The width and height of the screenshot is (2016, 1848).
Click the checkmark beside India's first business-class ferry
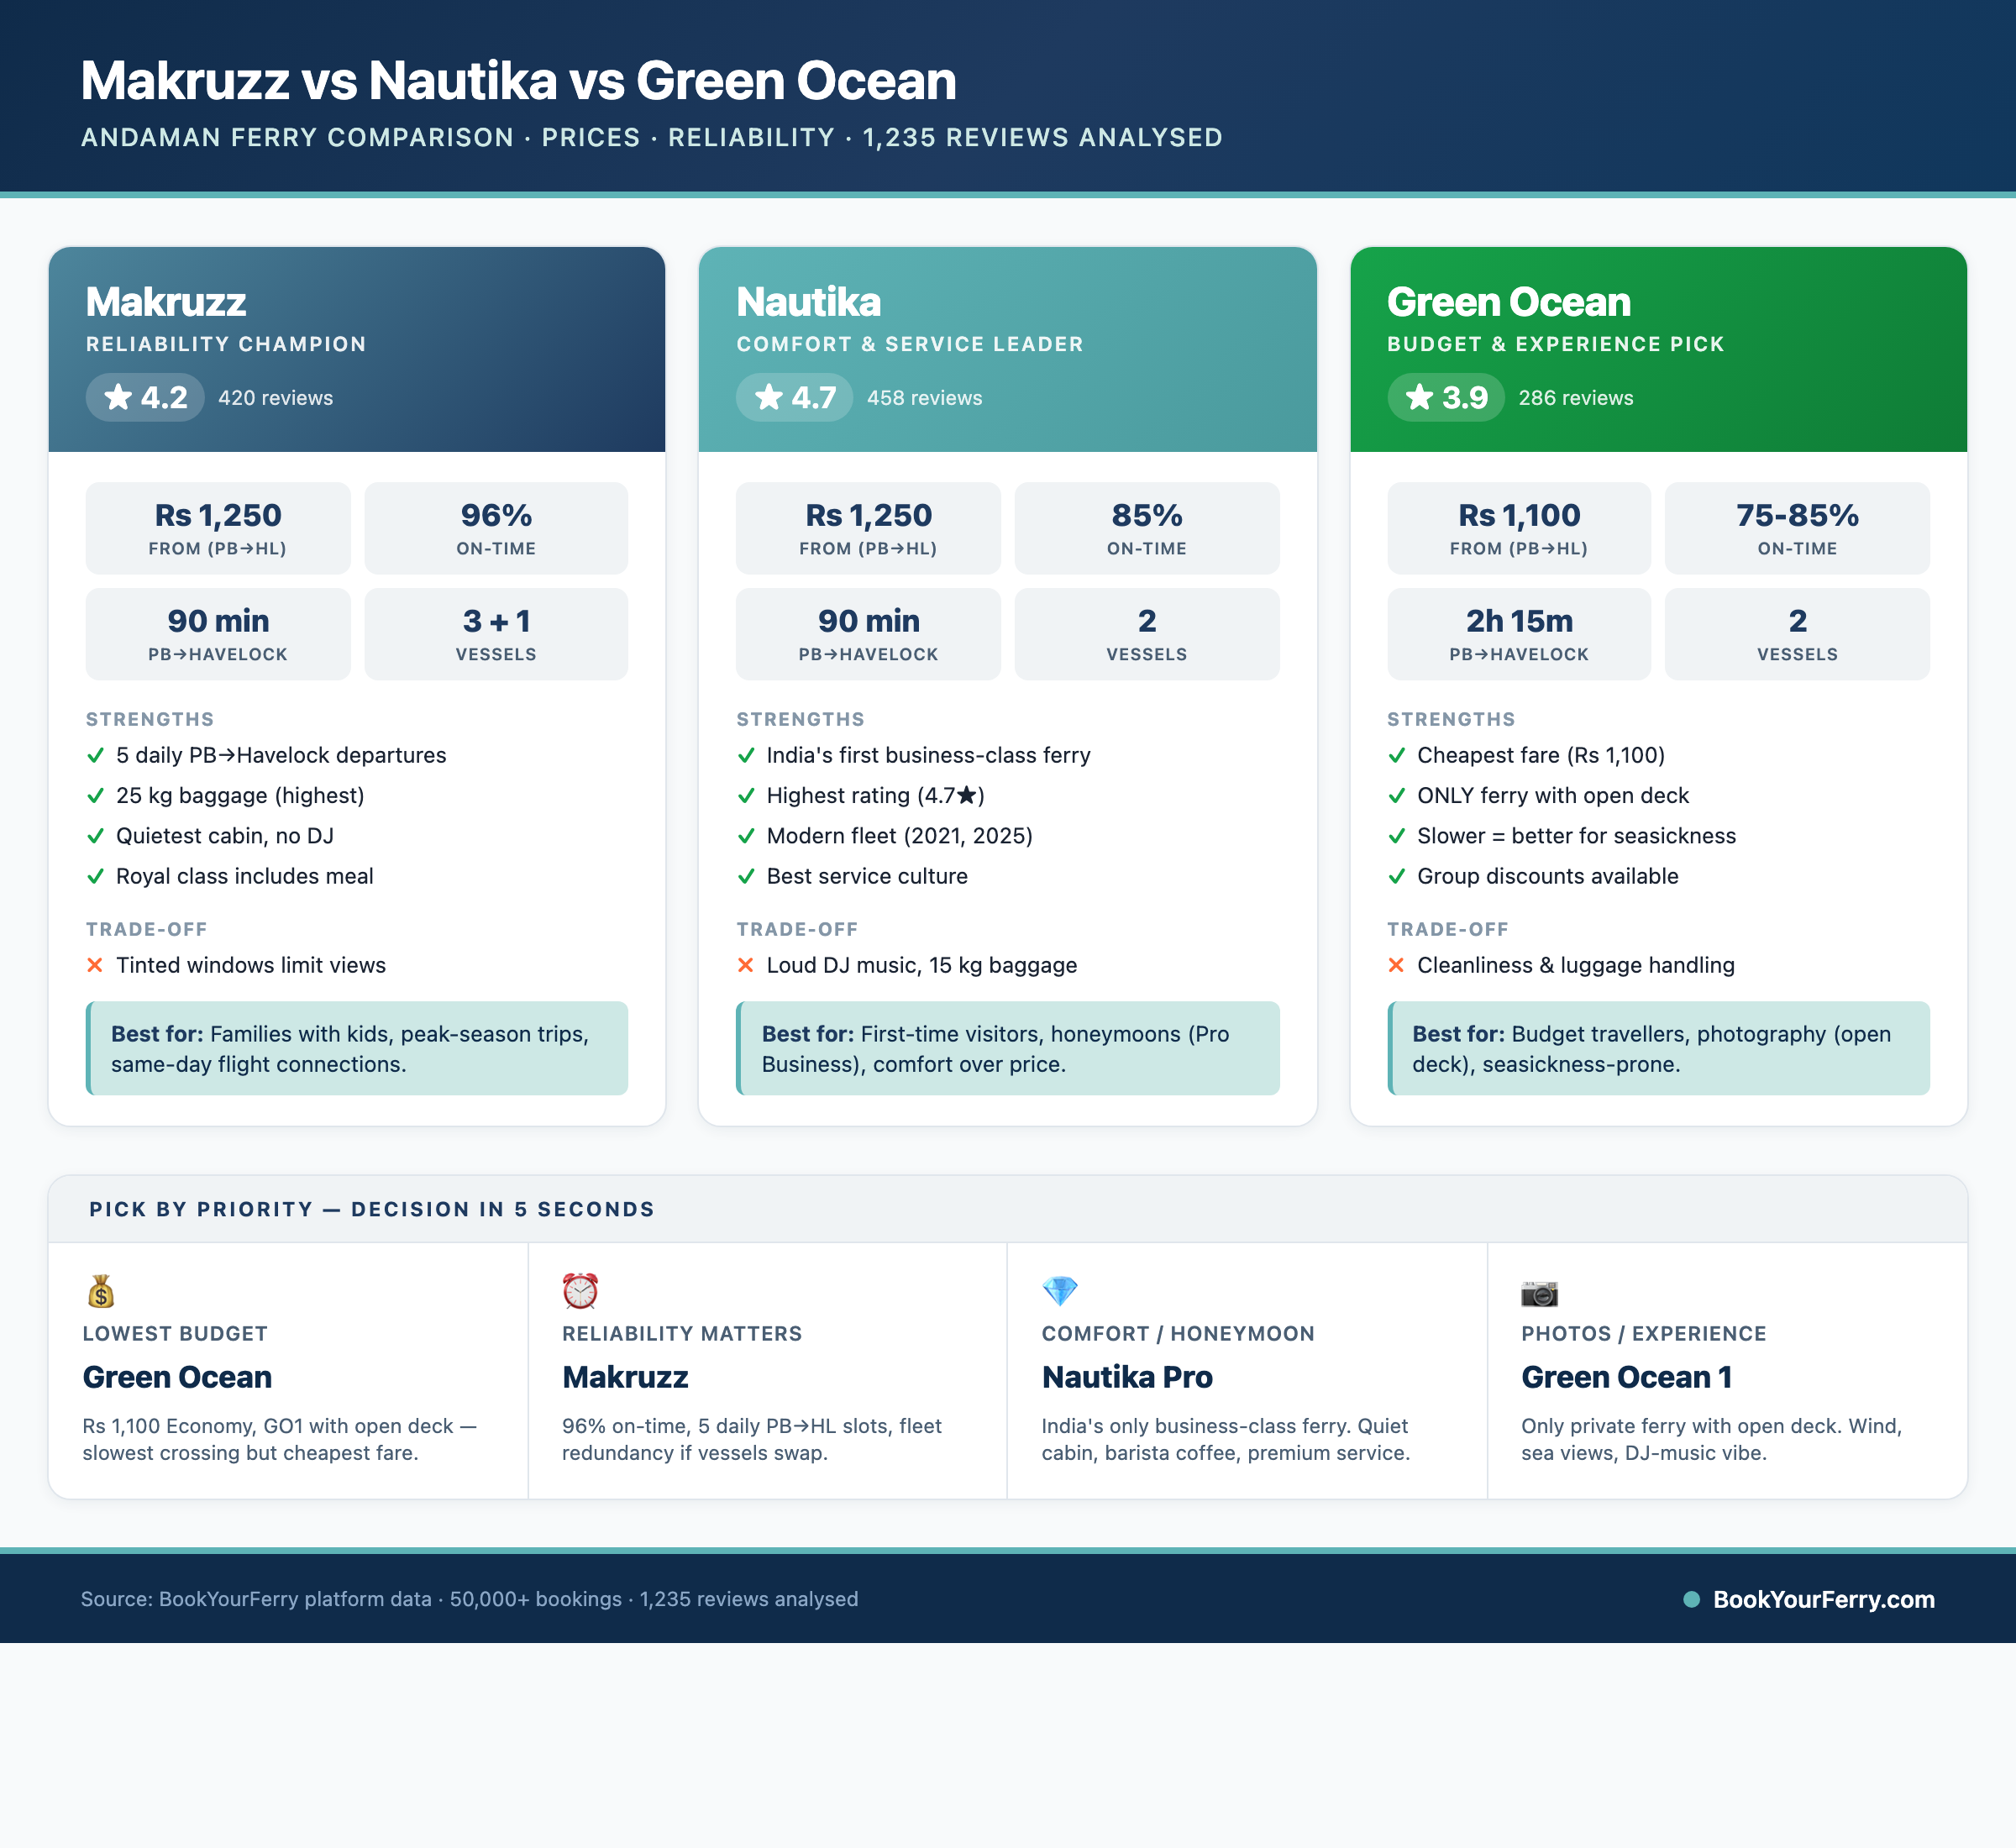745,756
